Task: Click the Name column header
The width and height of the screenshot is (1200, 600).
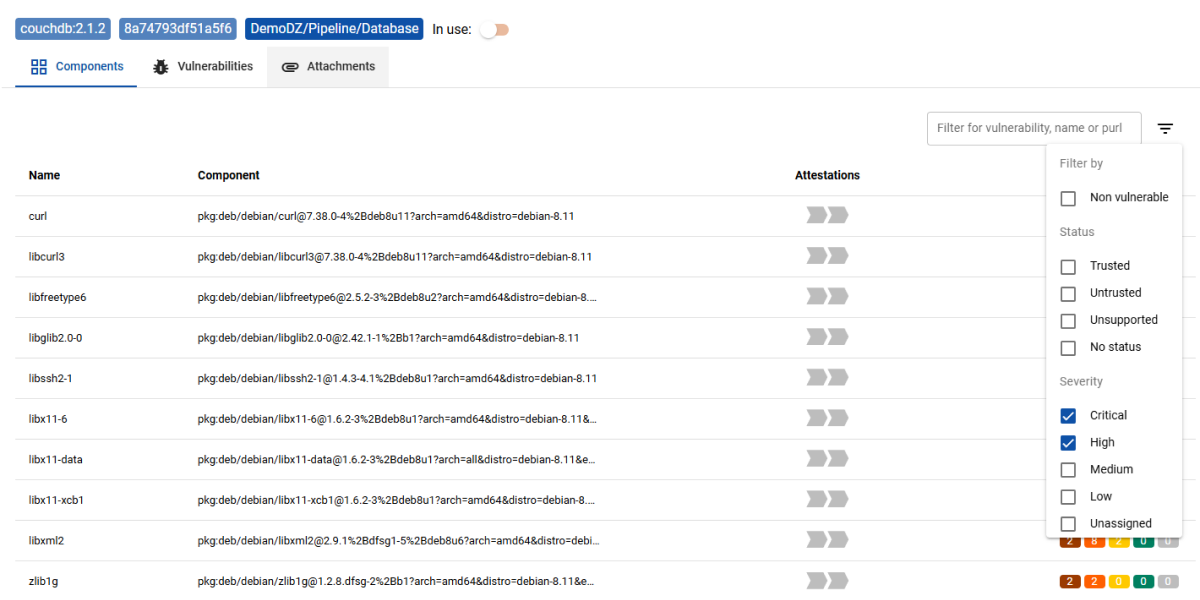Action: coord(44,175)
